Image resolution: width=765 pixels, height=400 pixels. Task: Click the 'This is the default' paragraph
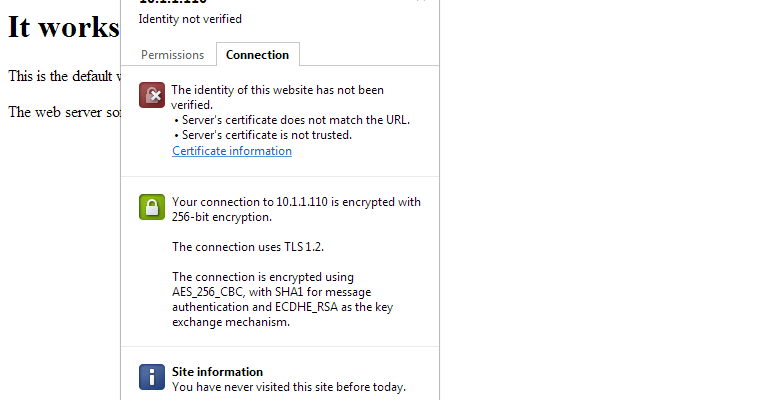point(64,77)
